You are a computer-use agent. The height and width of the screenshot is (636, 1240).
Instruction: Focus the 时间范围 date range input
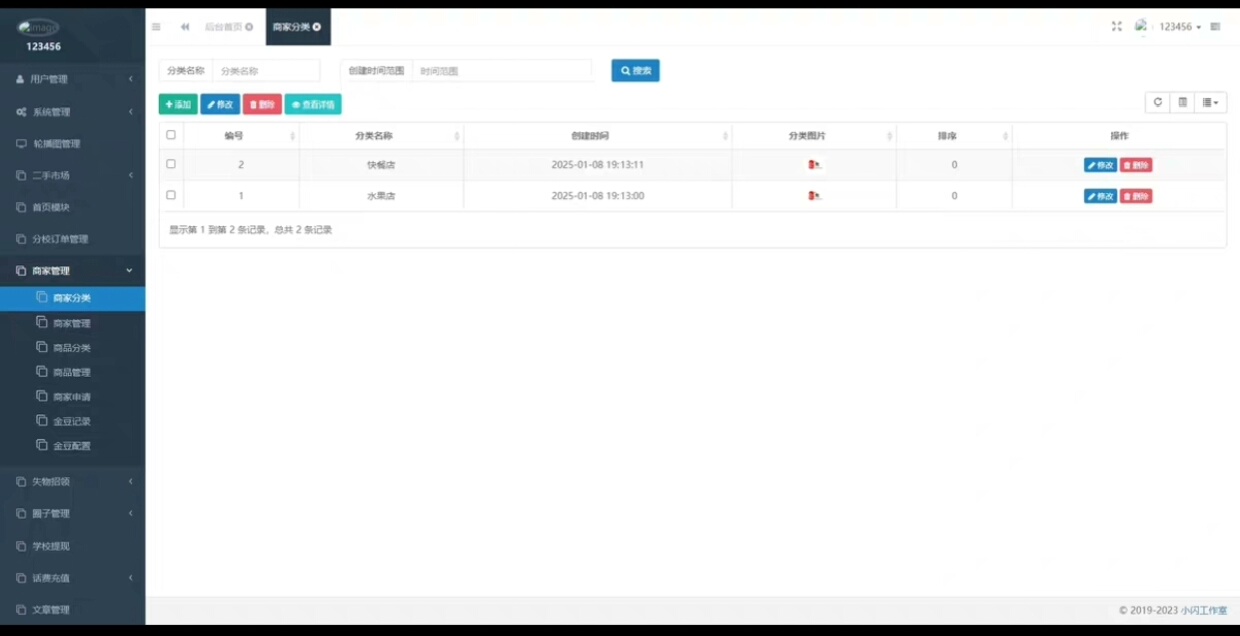(502, 71)
